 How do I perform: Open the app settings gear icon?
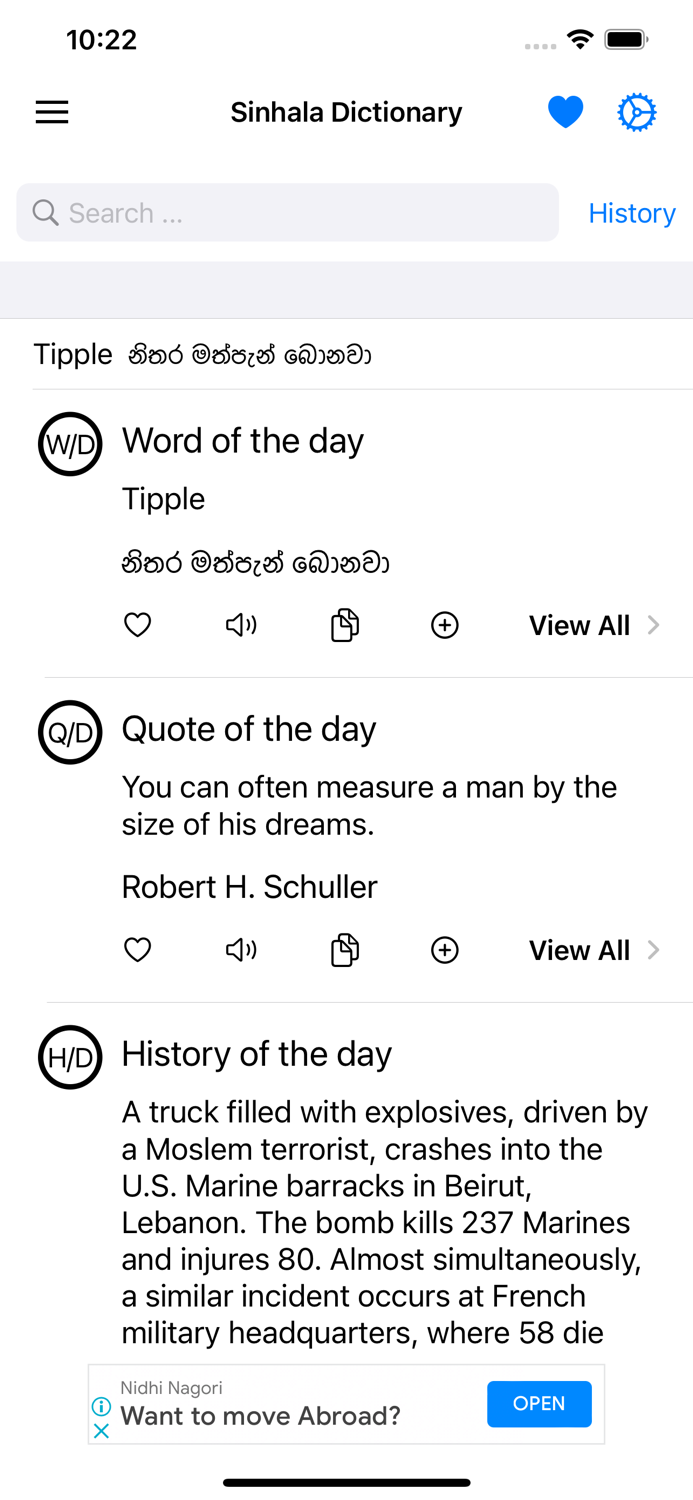637,111
